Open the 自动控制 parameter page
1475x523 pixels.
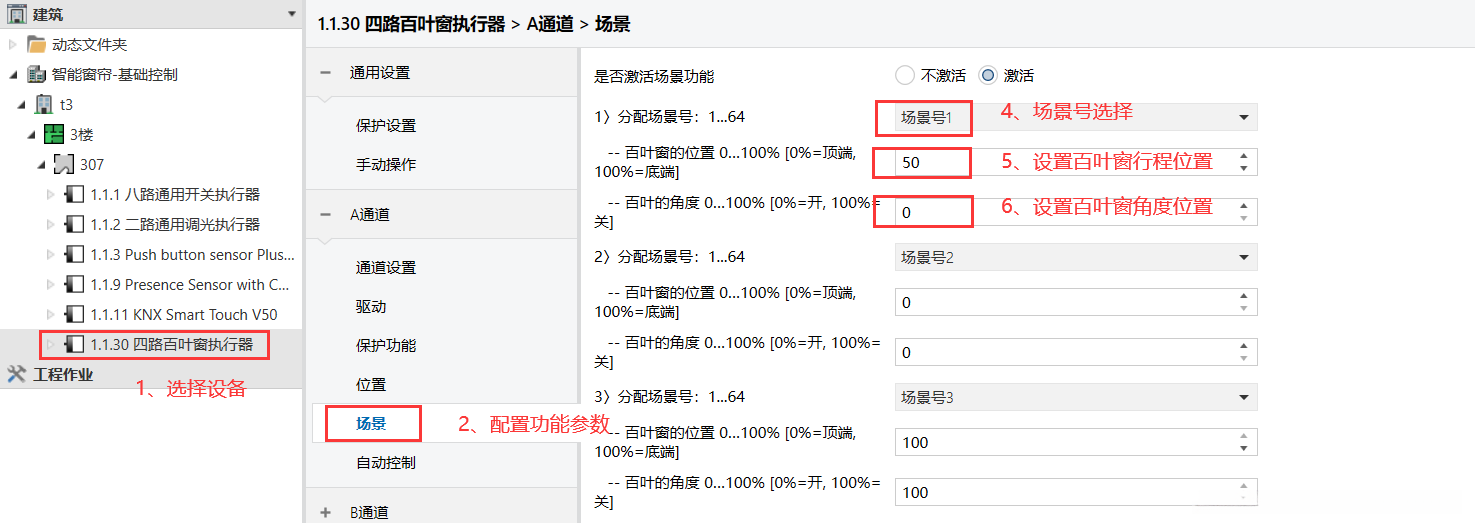385,463
